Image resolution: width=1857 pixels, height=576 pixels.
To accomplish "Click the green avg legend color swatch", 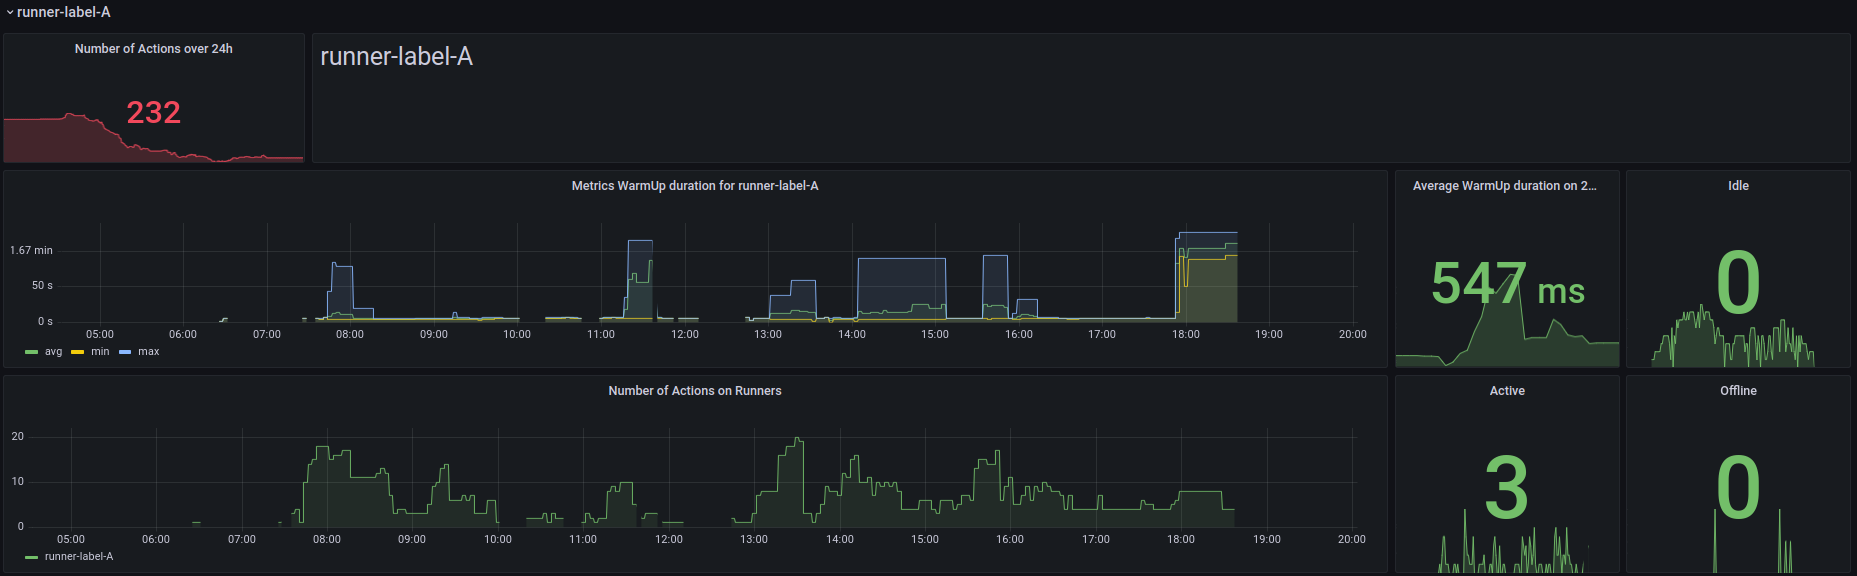I will pos(31,352).
